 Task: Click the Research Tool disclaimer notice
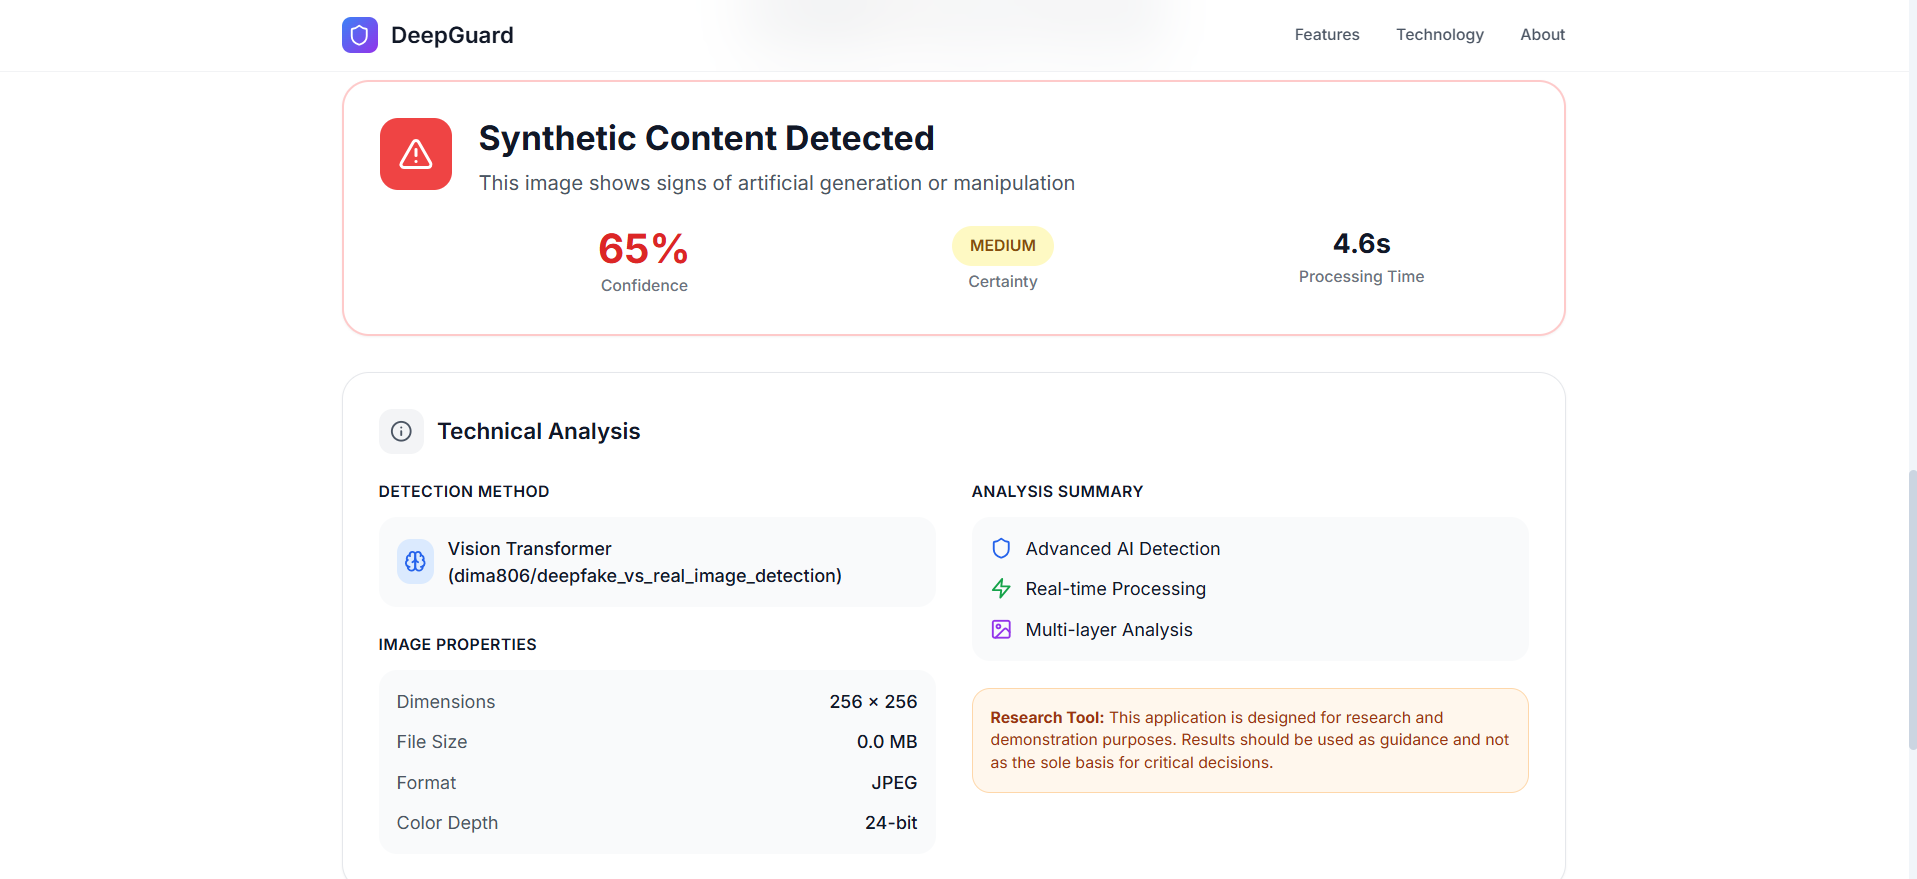1249,740
